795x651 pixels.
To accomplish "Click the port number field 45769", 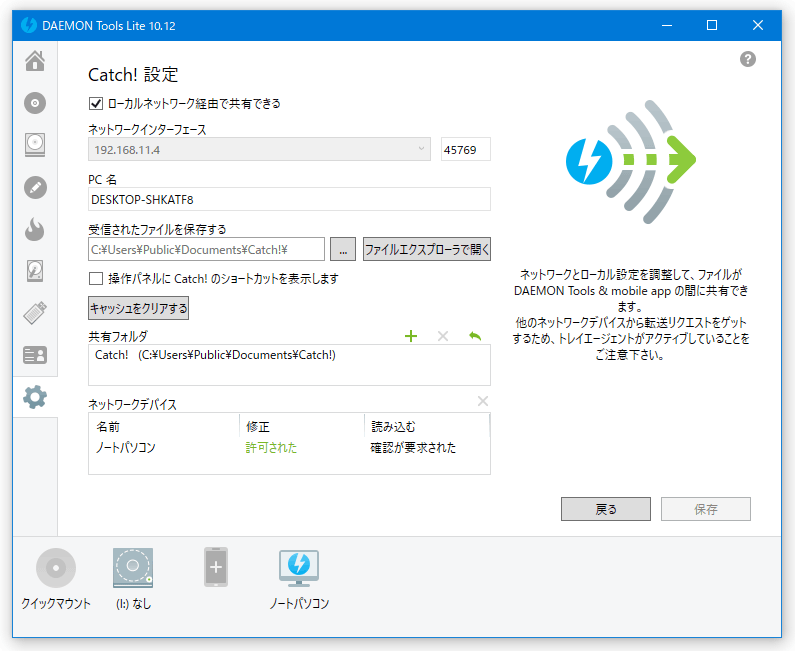I will pos(465,150).
